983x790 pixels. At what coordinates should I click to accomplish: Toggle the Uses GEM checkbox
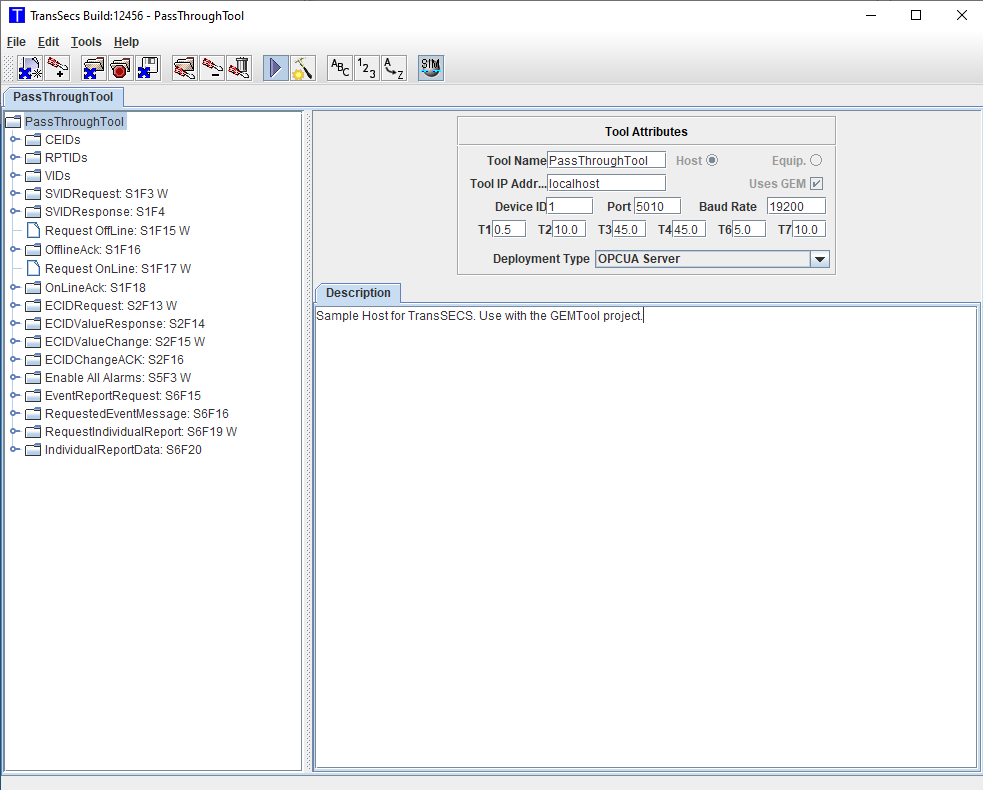pyautogui.click(x=816, y=184)
